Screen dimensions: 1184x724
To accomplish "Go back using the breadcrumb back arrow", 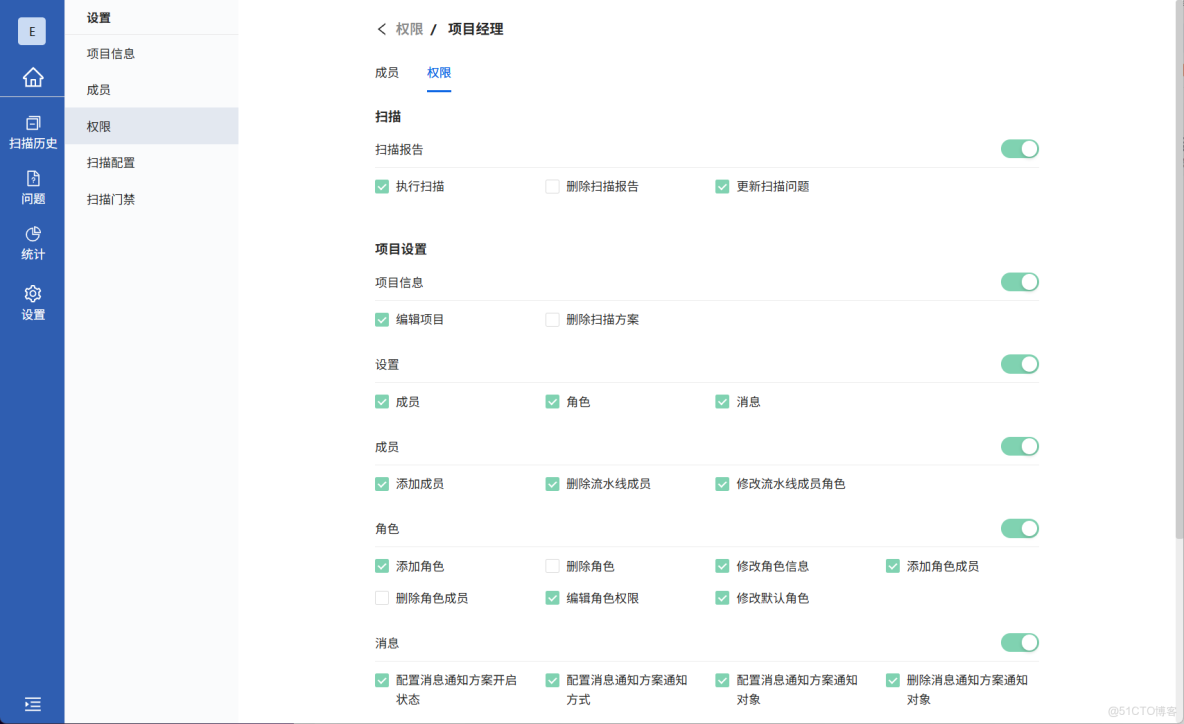I will pos(378,29).
